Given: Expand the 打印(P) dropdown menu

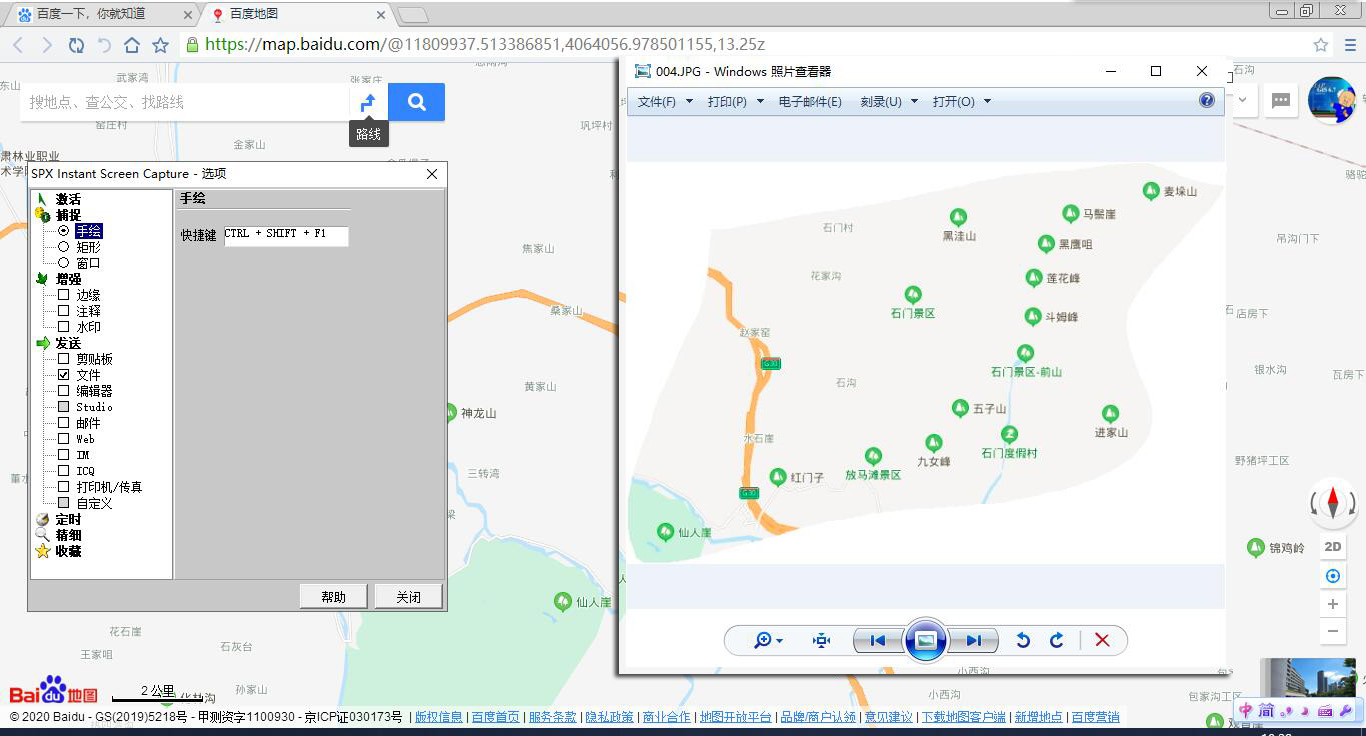Looking at the screenshot, I should click(735, 102).
